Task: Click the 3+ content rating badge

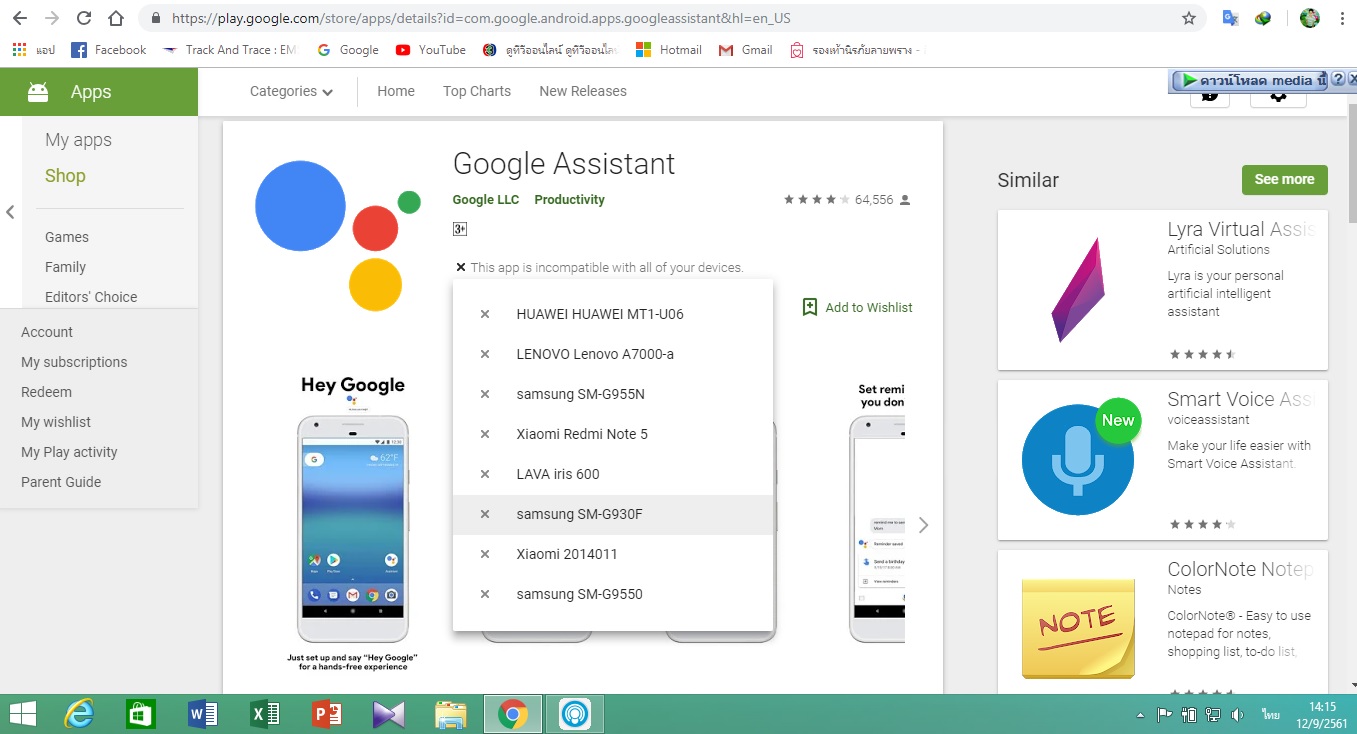Action: tap(460, 229)
